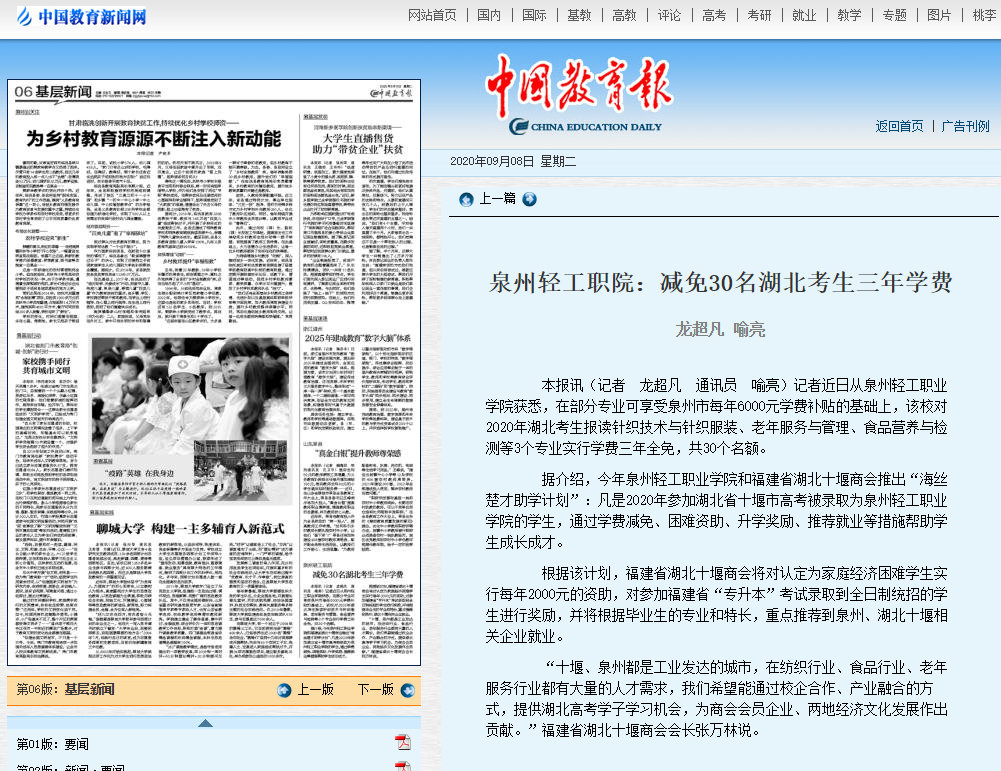Open the children's photo on the newspaper page
This screenshot has width=1001, height=771.
[x=190, y=396]
